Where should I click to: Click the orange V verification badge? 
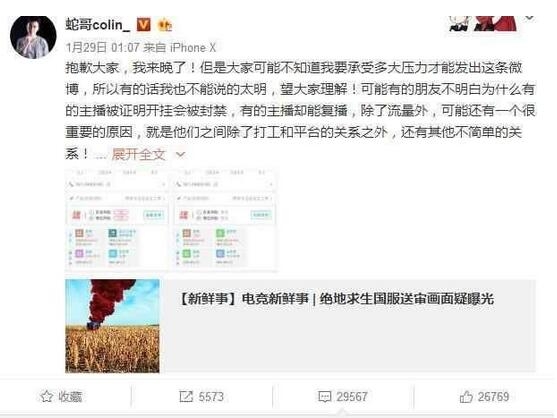(144, 25)
